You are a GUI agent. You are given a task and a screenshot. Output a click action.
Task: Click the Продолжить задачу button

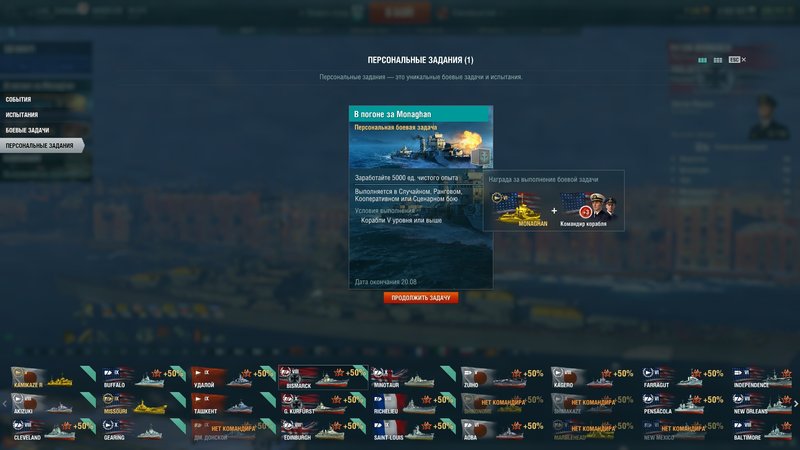pyautogui.click(x=421, y=297)
